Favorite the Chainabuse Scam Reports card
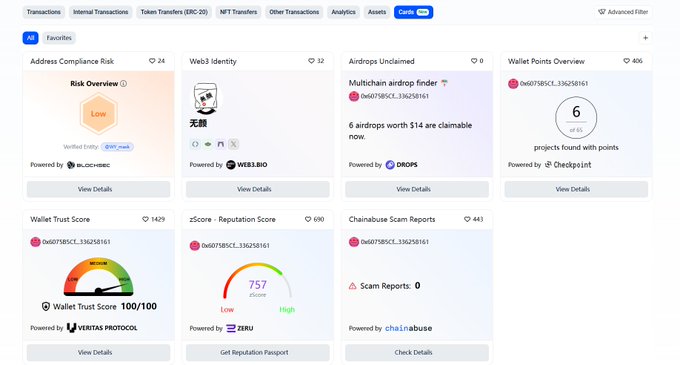Viewport: 680px width, 365px height. click(x=467, y=219)
